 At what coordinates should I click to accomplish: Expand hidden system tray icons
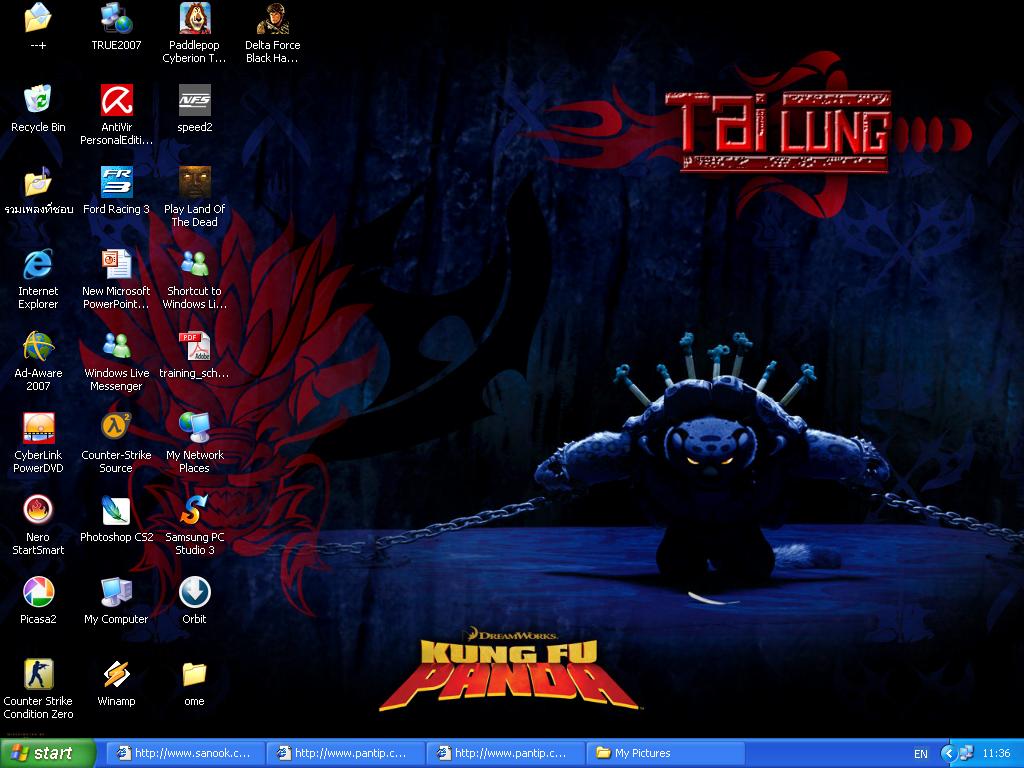(948, 753)
